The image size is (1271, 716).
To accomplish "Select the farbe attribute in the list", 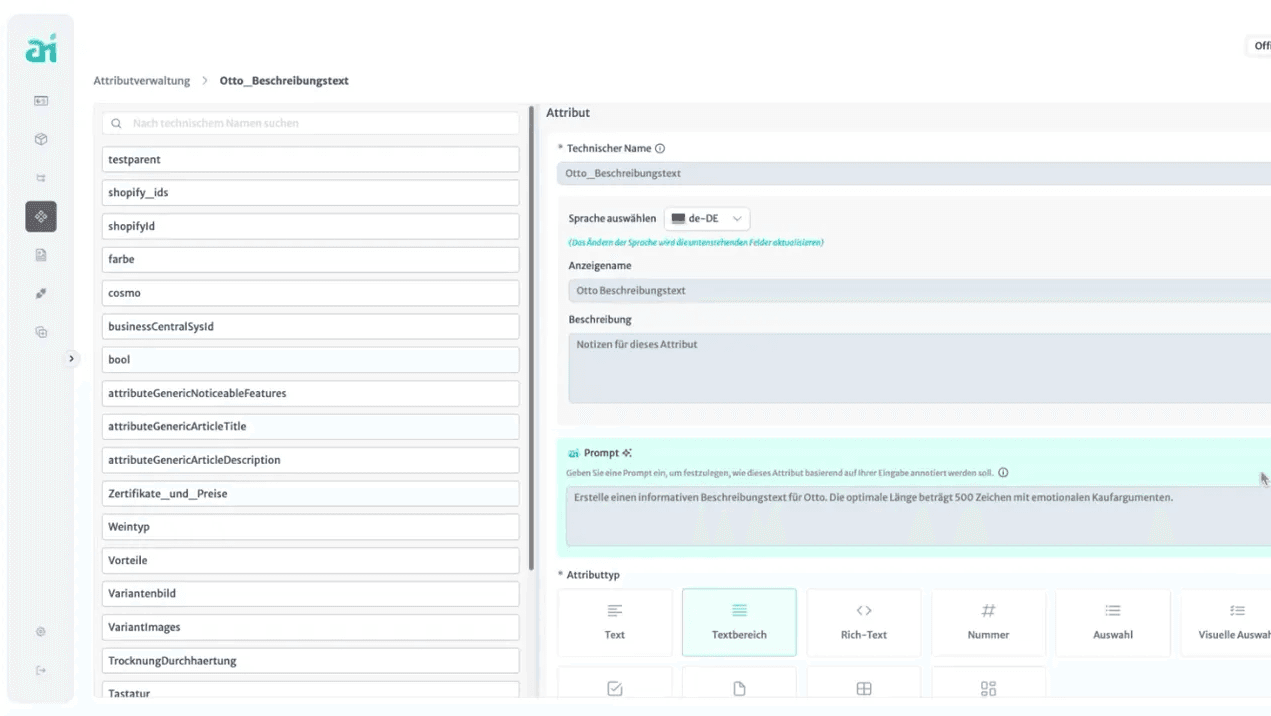I will [x=310, y=259].
